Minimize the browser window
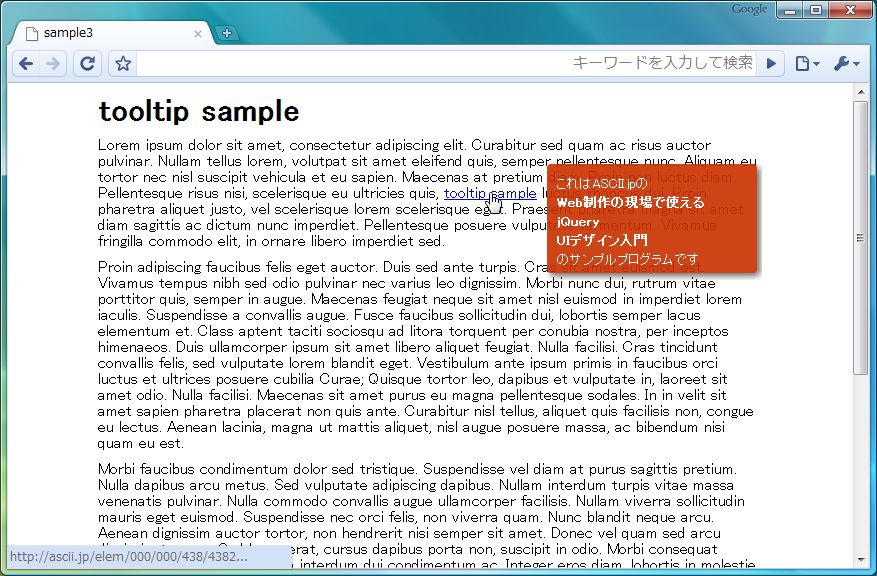The width and height of the screenshot is (877, 576). [790, 10]
